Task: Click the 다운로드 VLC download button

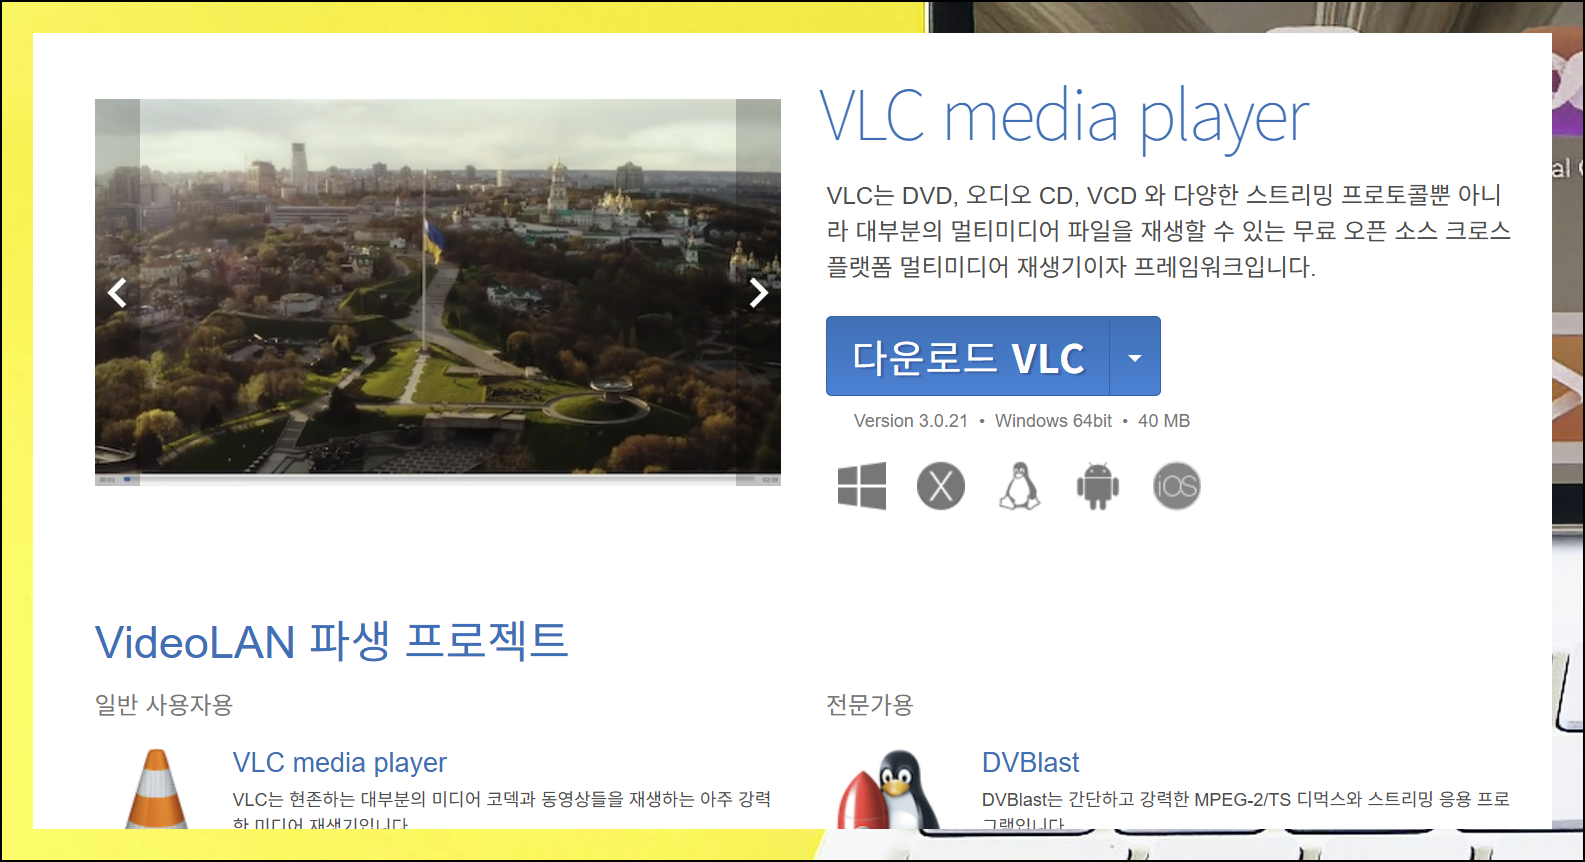Action: (x=968, y=356)
